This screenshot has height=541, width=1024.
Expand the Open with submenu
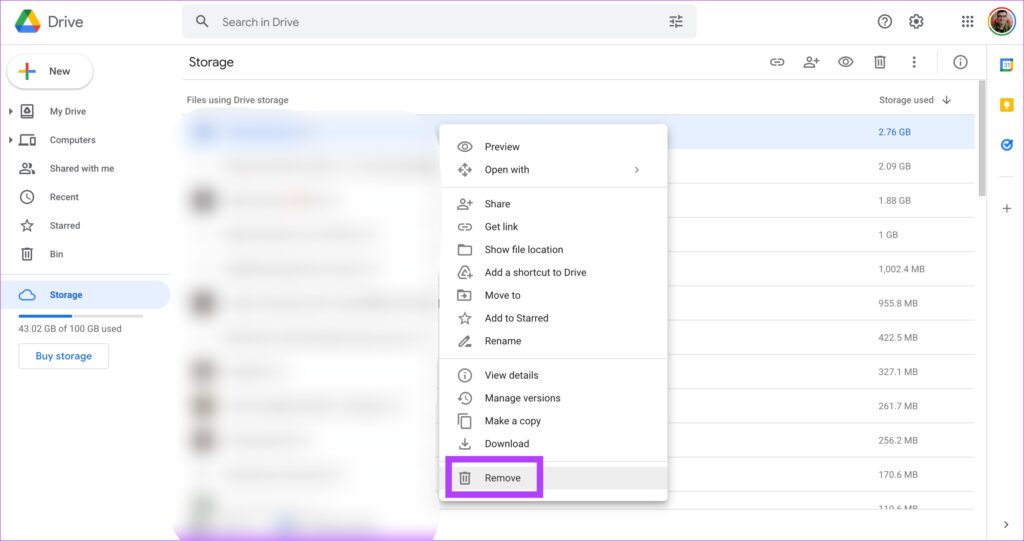point(637,170)
